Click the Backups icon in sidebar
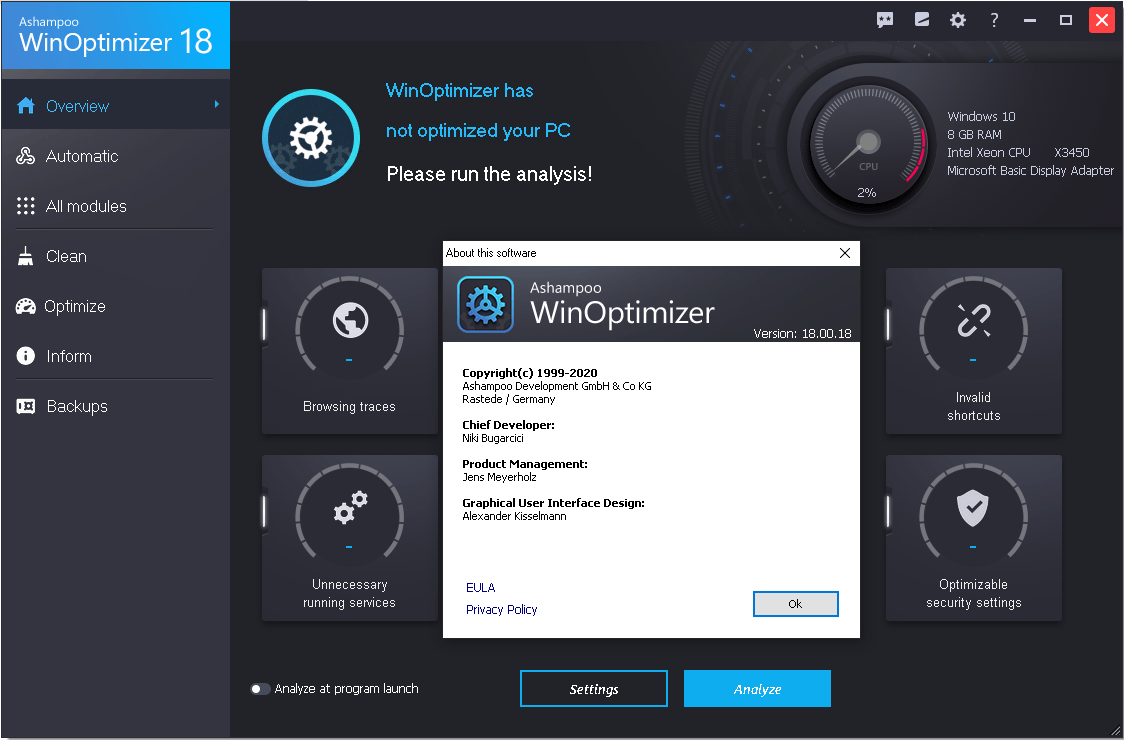Screen dimensions: 1124x740 click(26, 407)
